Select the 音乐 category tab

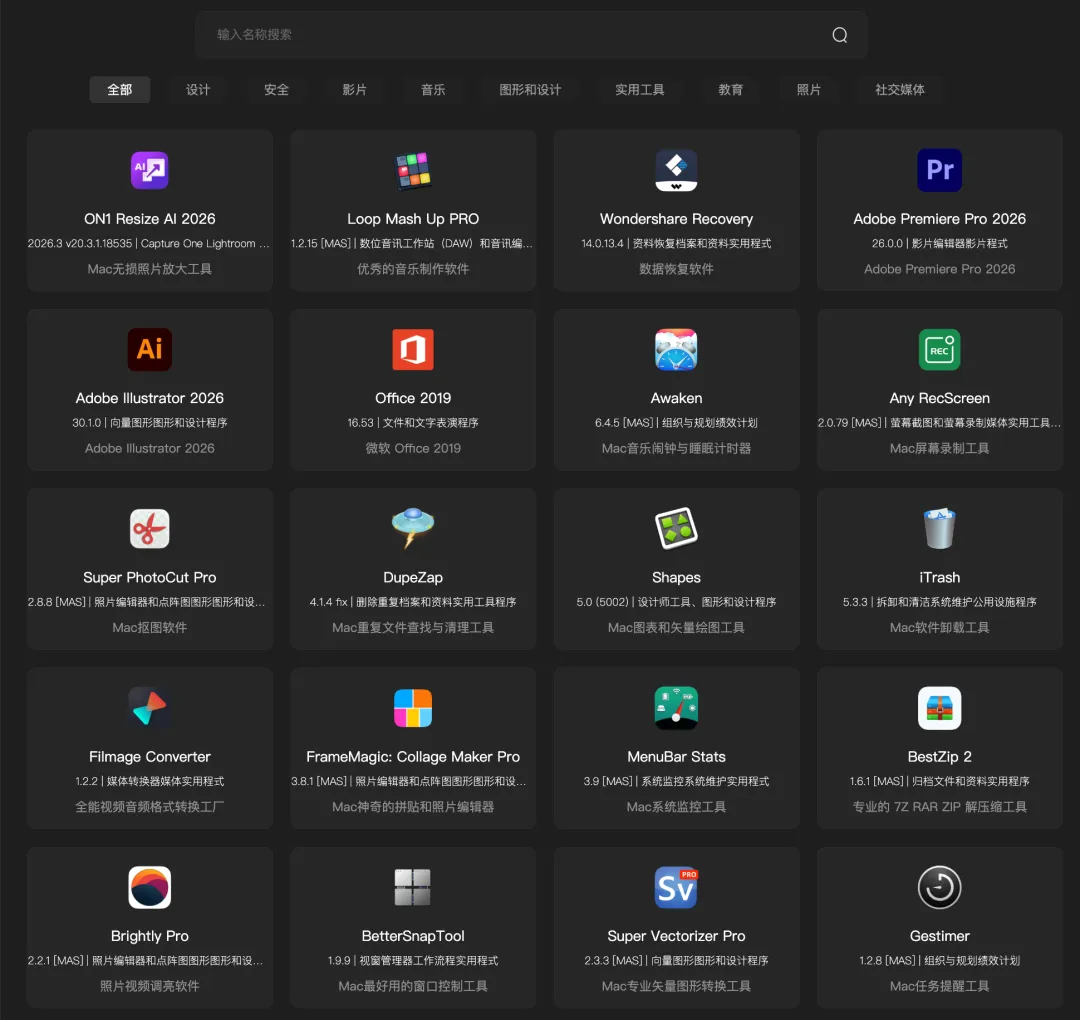[x=433, y=90]
